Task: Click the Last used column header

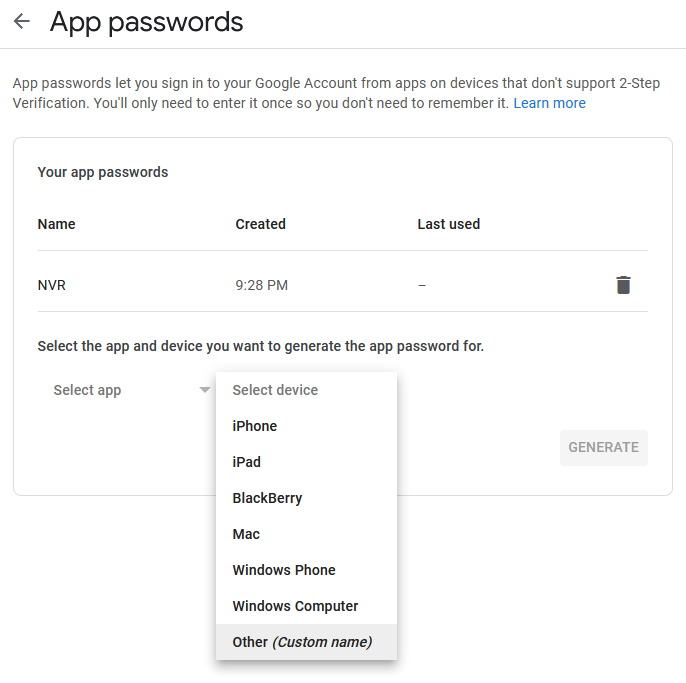Action: point(448,224)
